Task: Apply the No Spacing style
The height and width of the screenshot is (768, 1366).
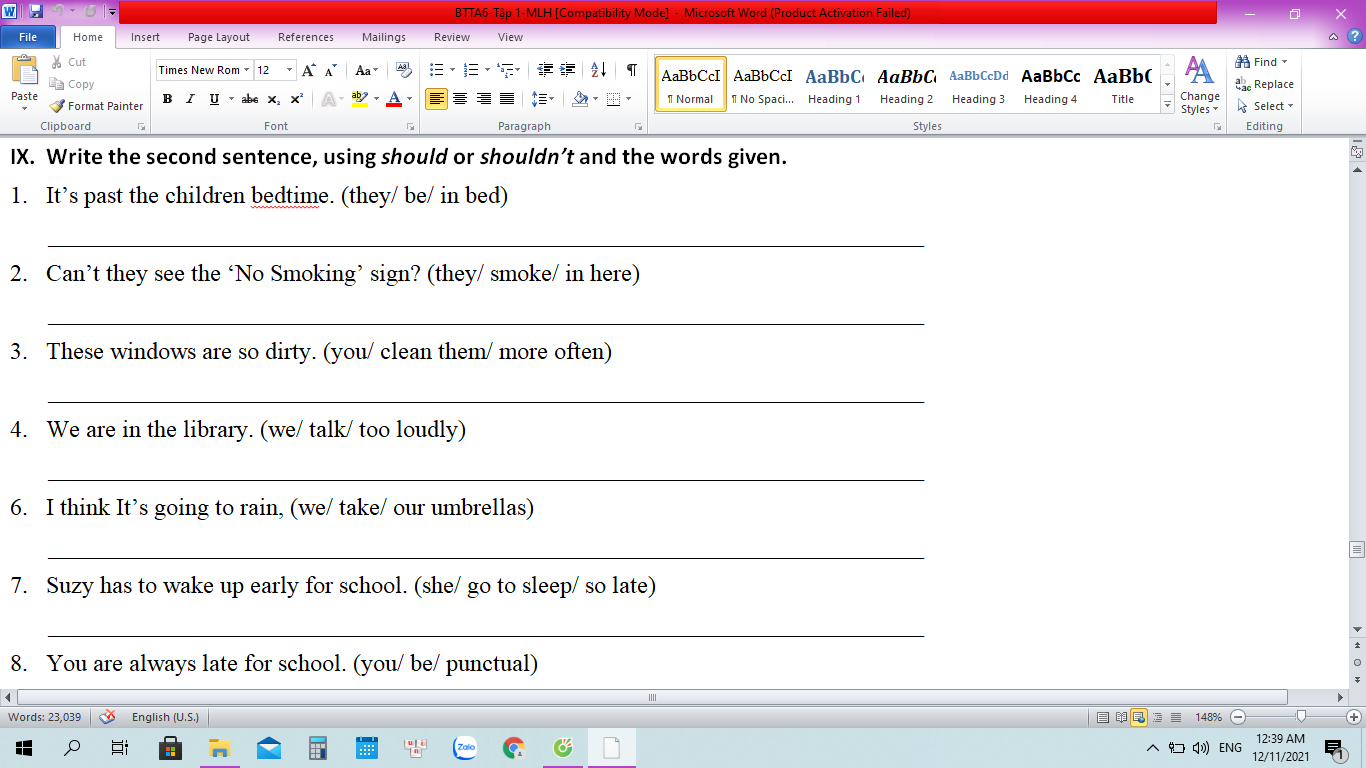Action: point(762,84)
